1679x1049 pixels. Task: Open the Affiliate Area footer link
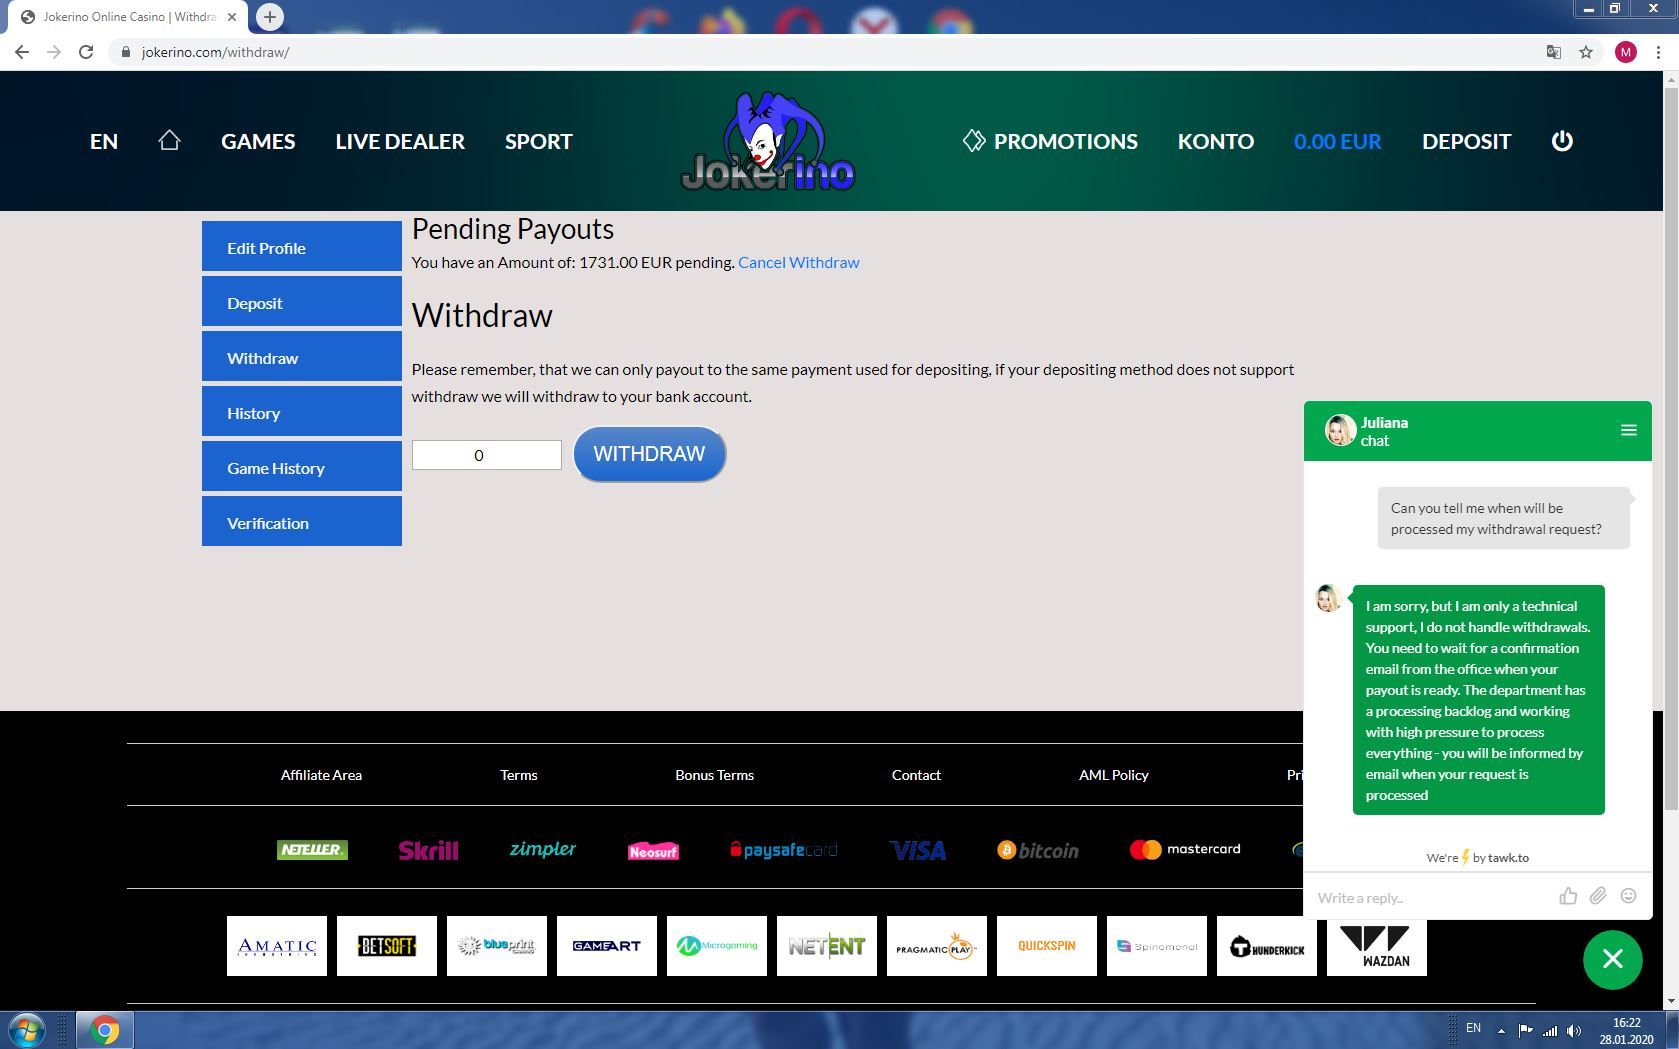coord(321,775)
